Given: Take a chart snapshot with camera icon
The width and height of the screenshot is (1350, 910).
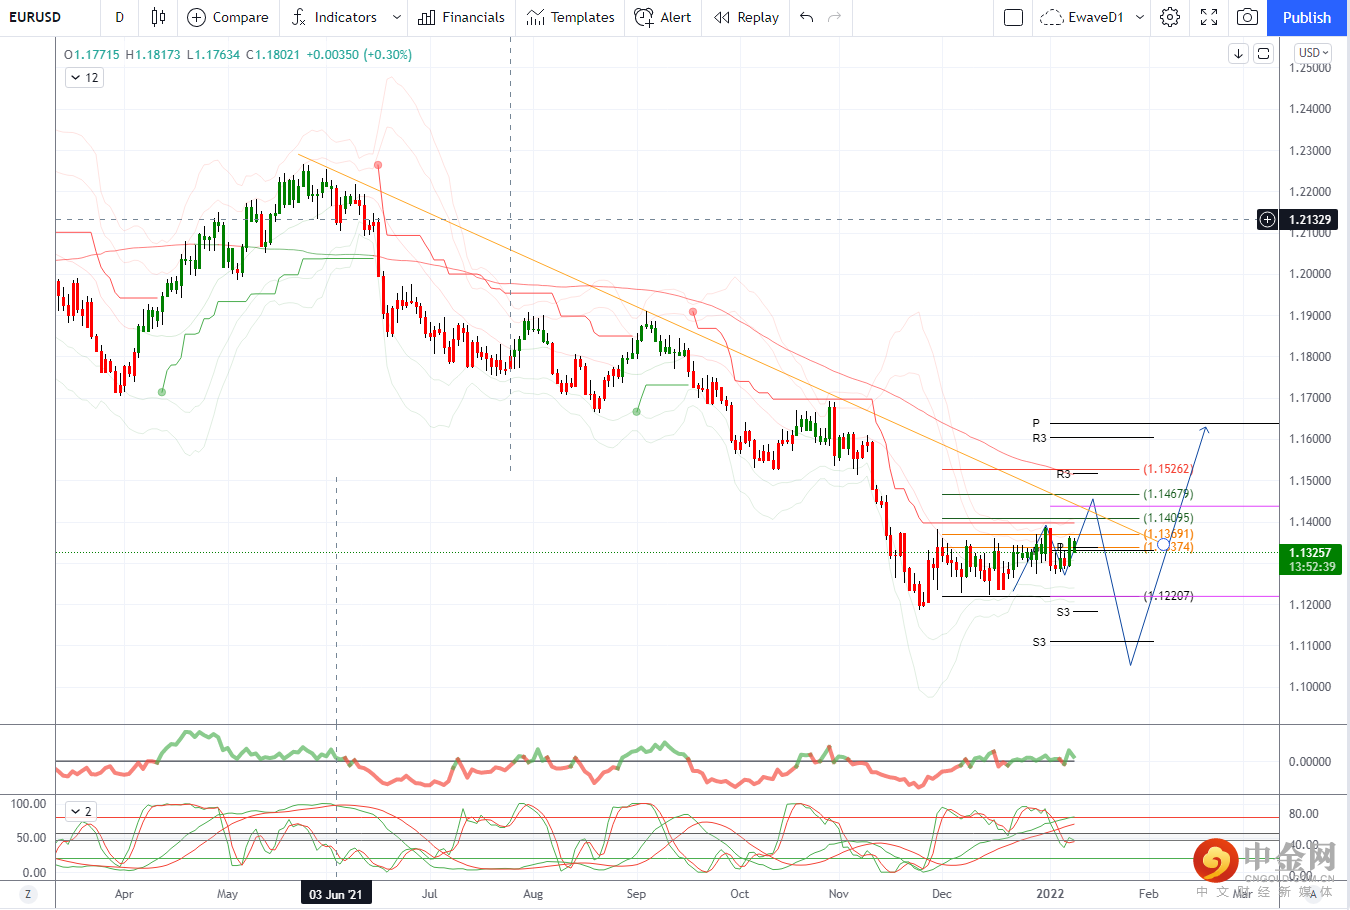Looking at the screenshot, I should (x=1247, y=17).
